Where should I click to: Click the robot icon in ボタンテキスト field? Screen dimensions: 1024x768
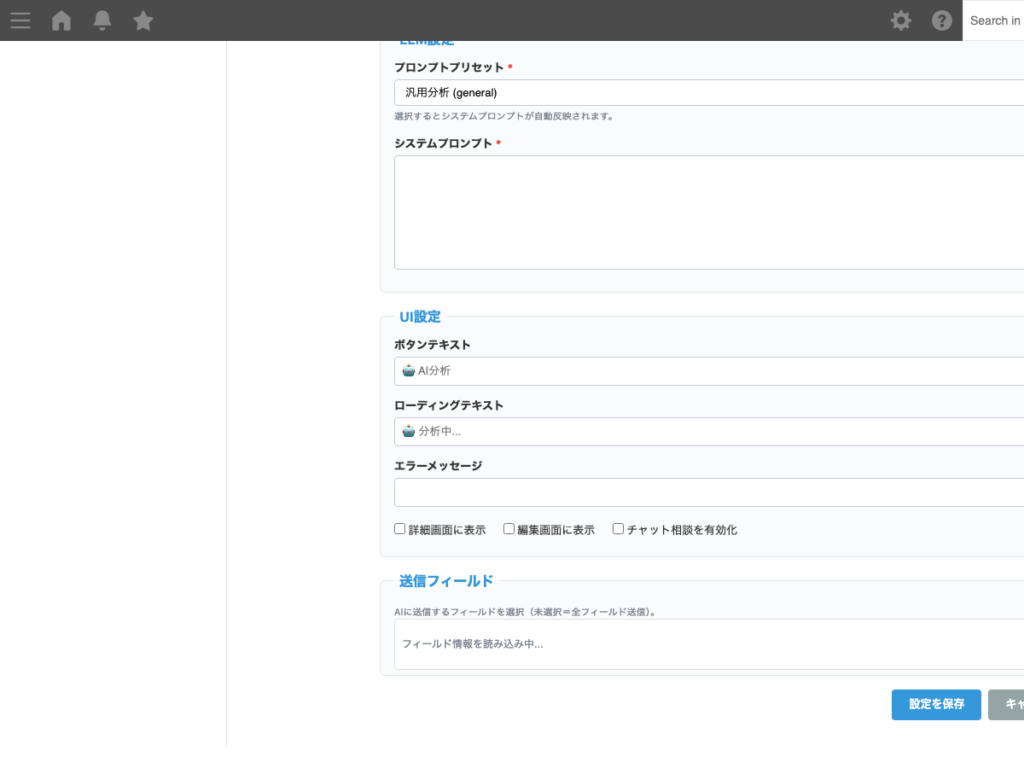[x=409, y=370]
